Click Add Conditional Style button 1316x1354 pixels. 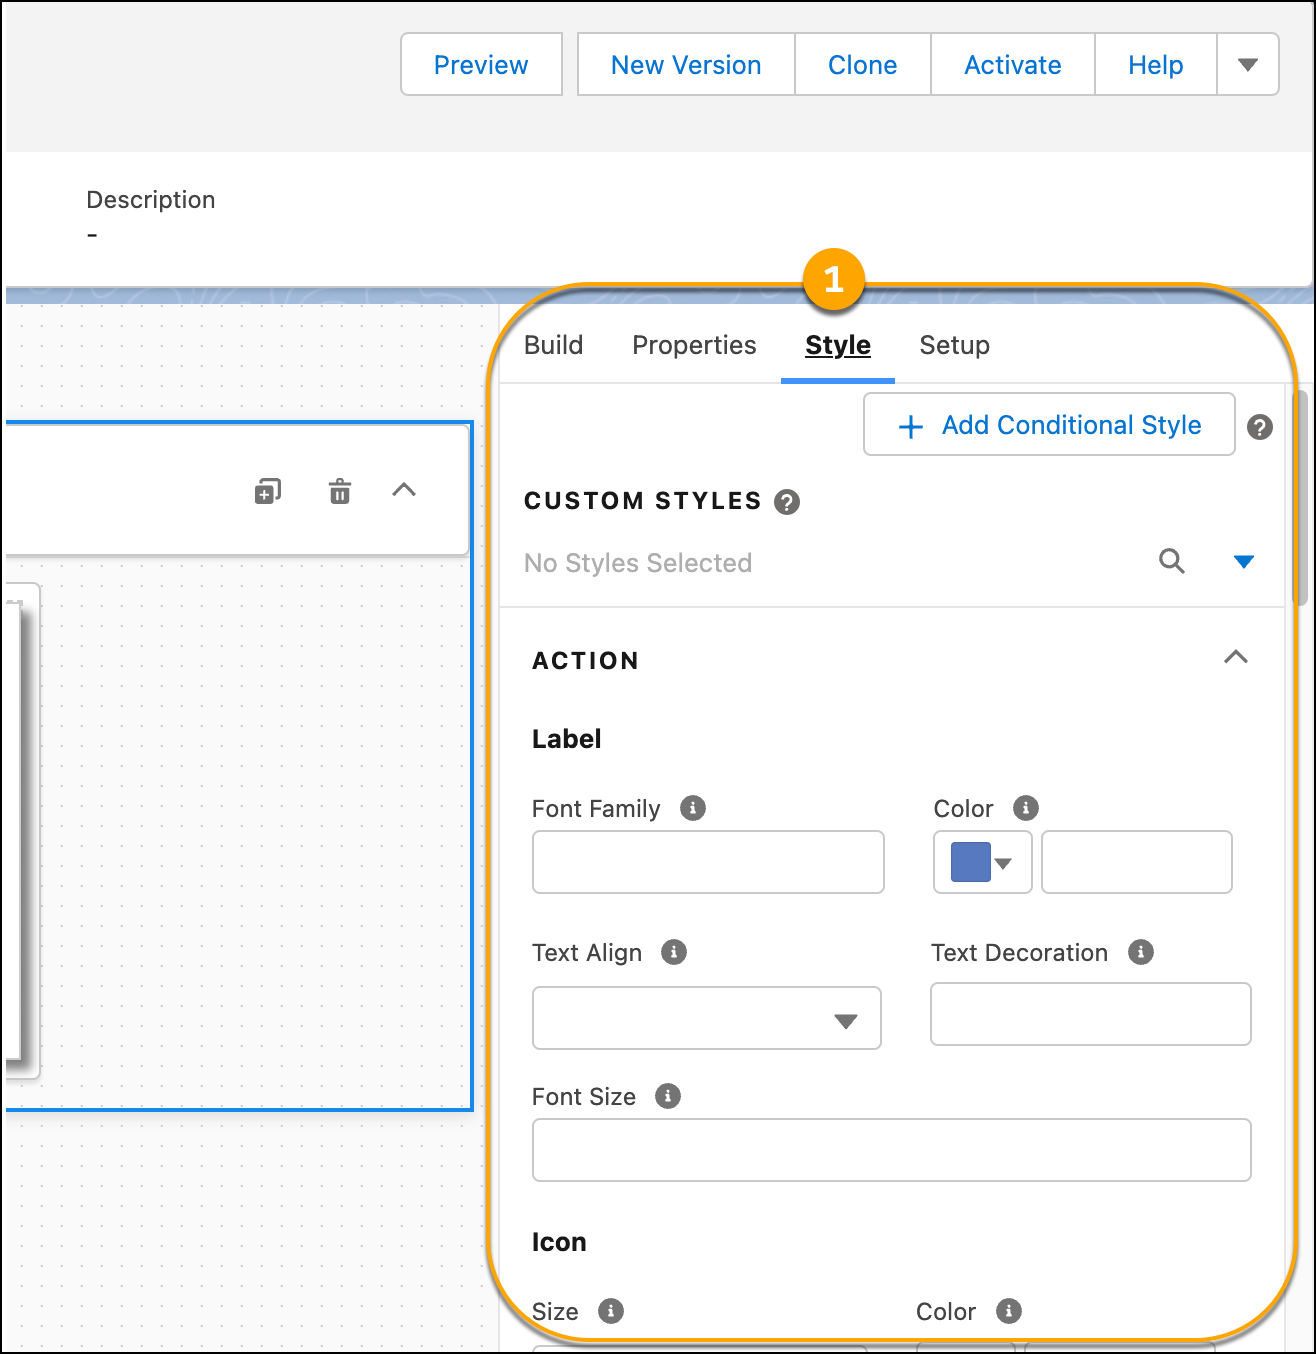coord(1049,424)
